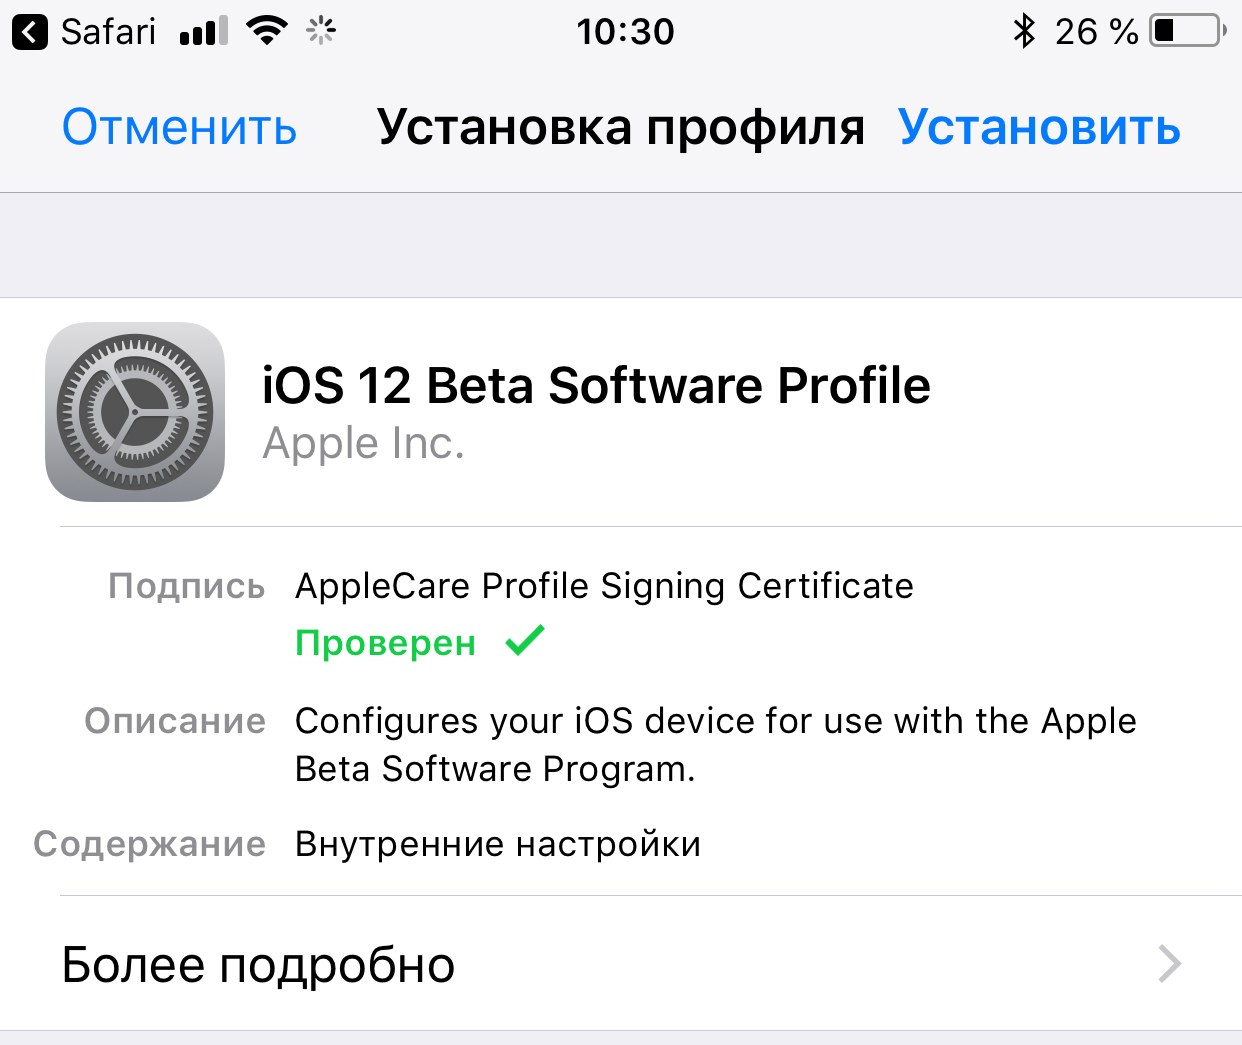Tap the Settings gear profile icon
The image size is (1242, 1045).
[135, 412]
